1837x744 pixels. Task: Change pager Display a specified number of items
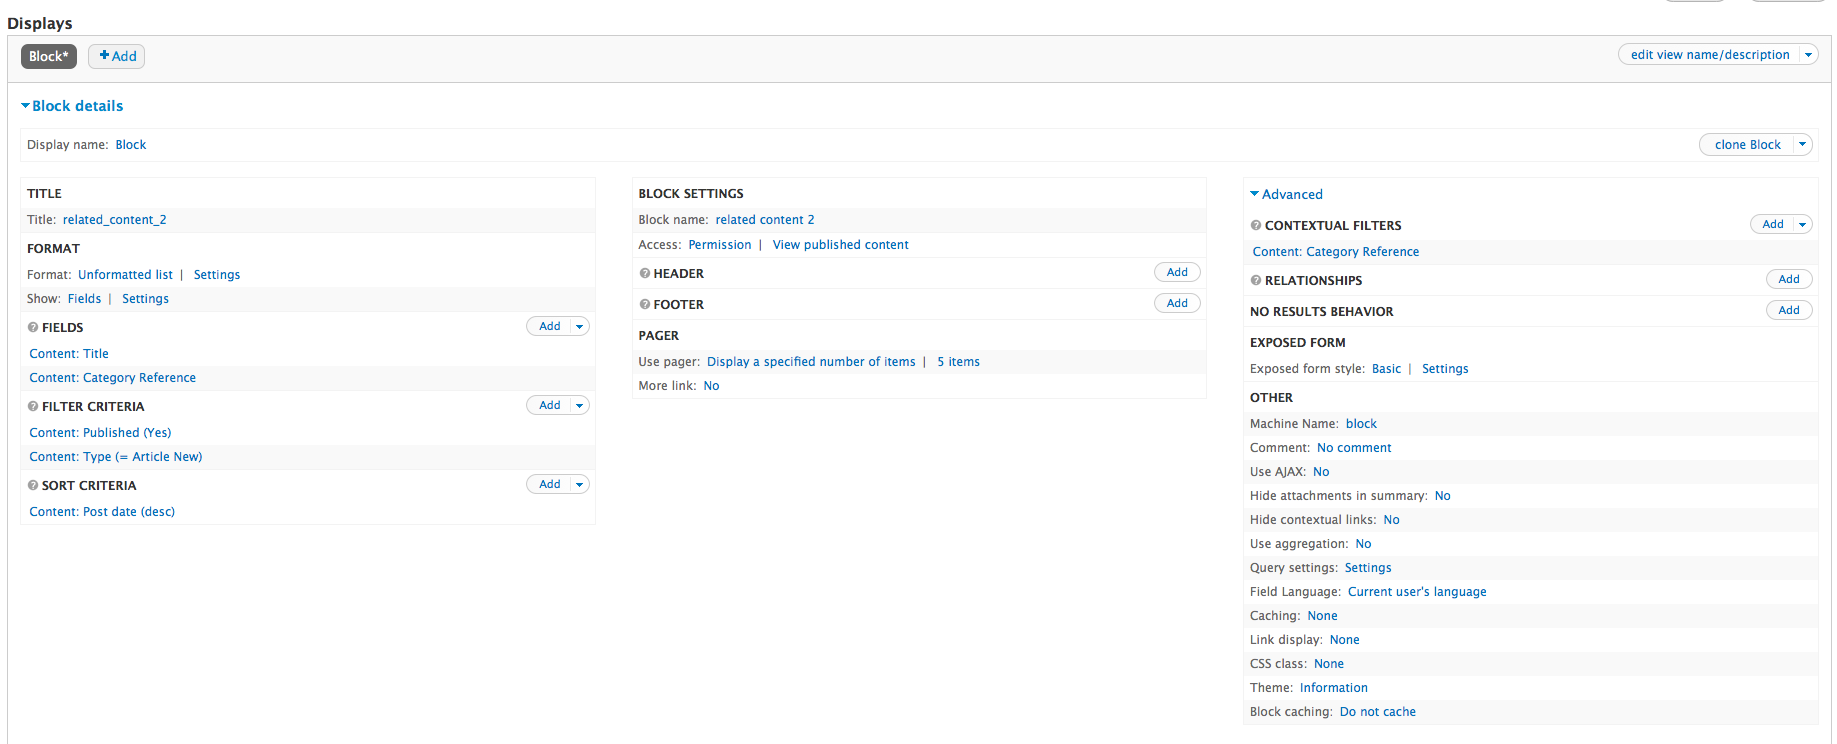point(811,362)
